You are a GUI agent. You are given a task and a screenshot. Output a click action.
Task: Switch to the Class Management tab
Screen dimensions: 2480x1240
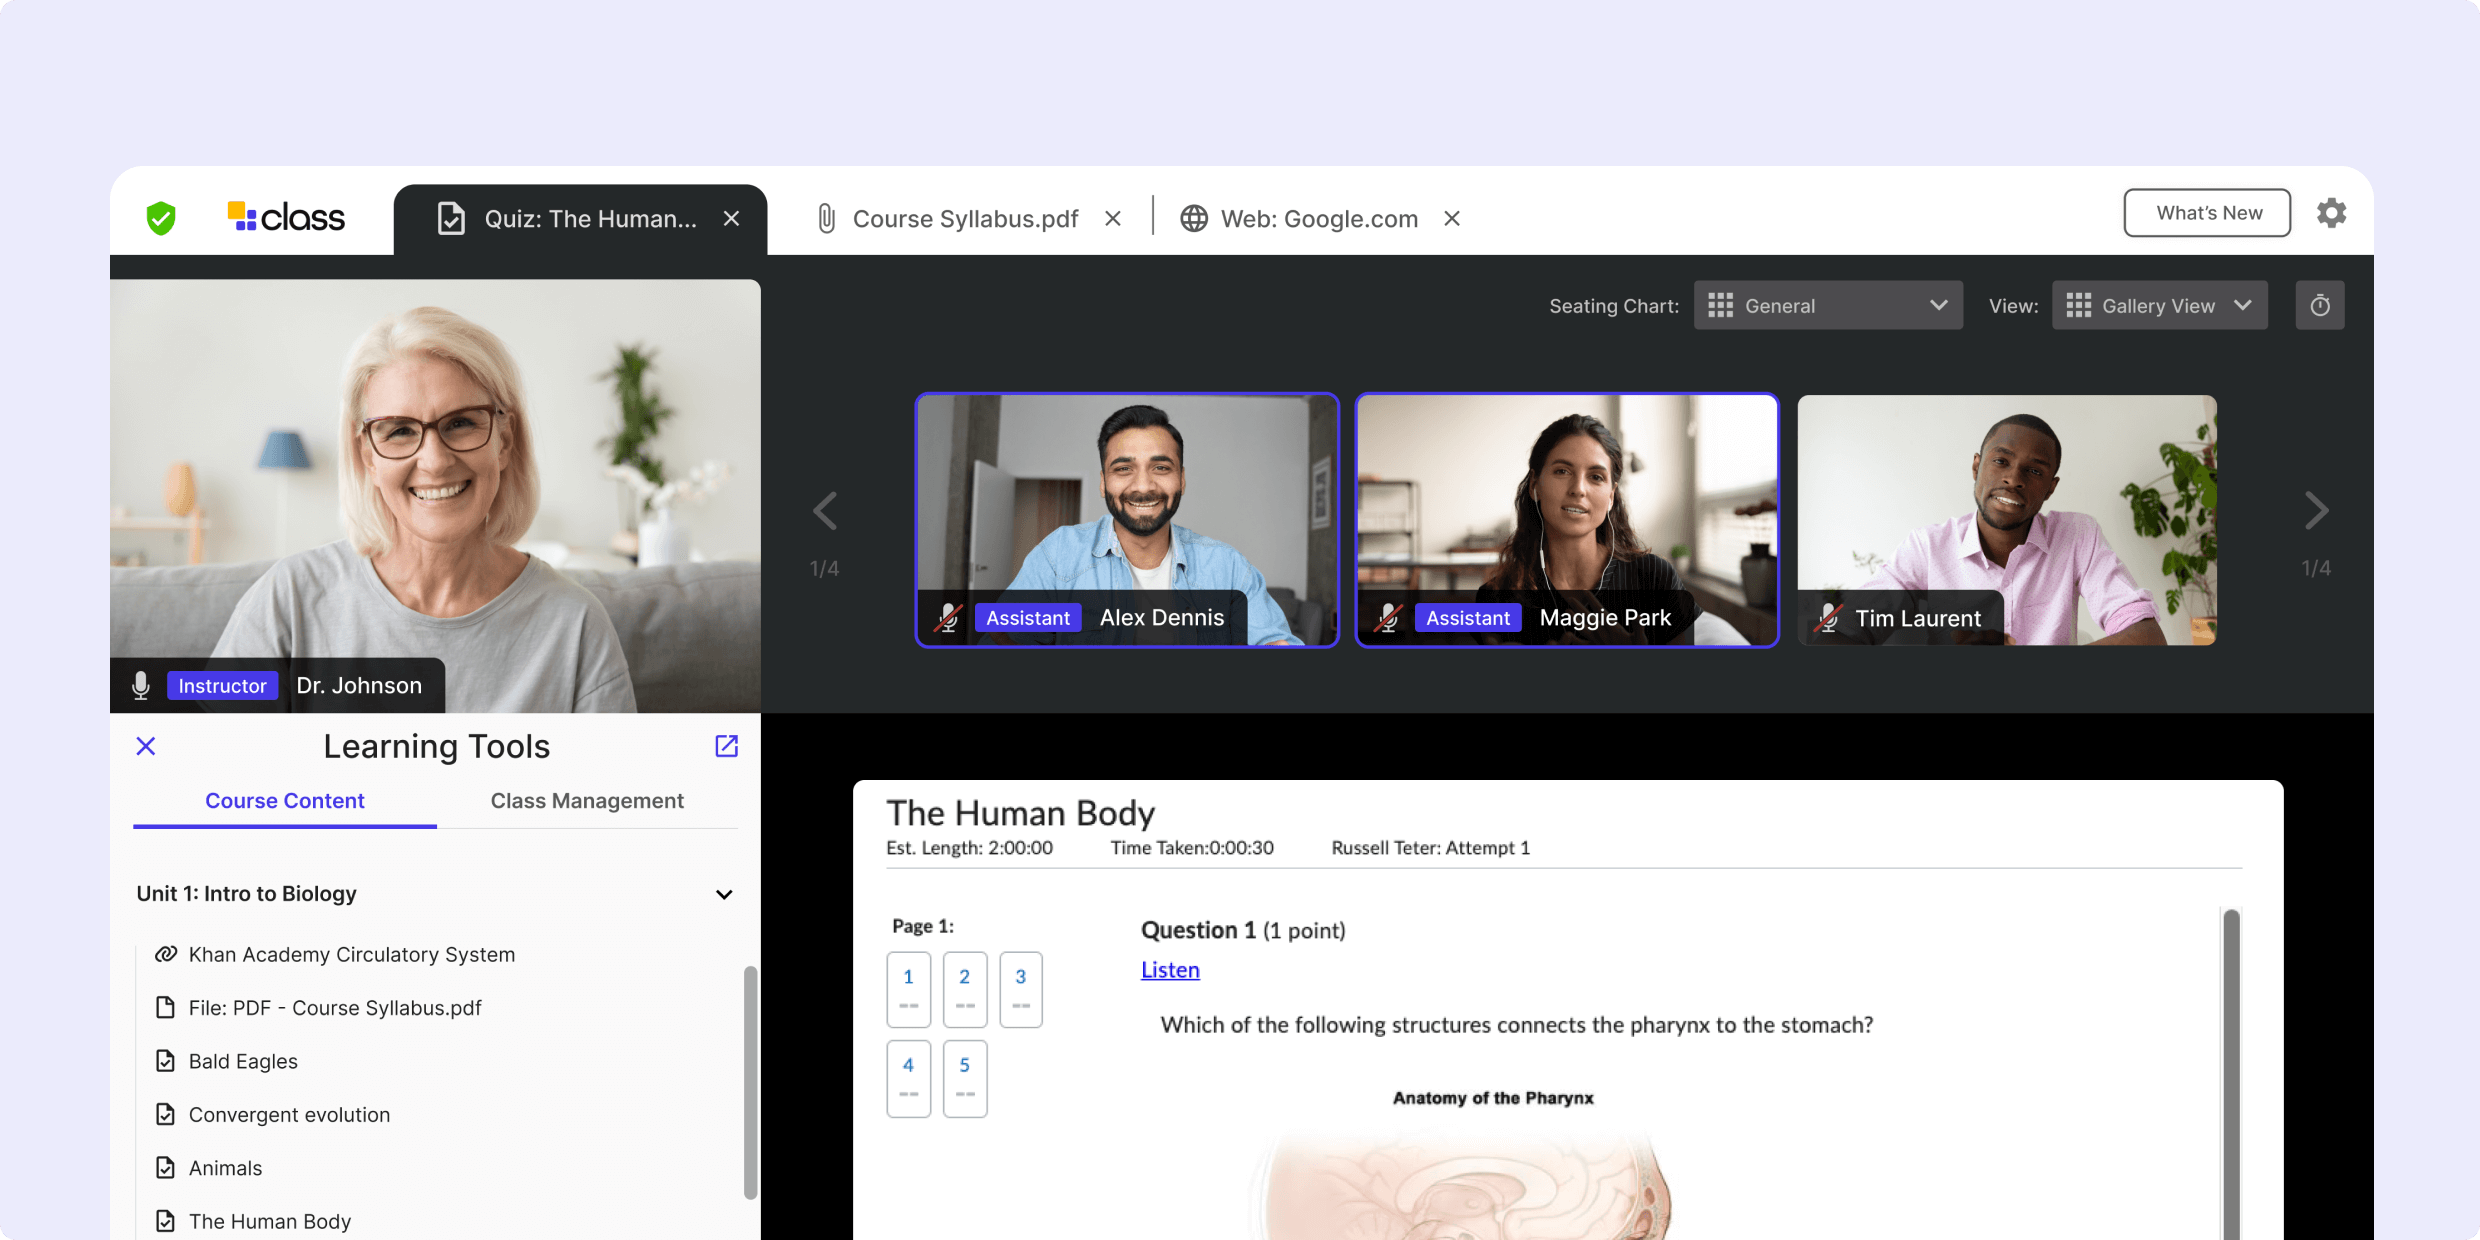tap(587, 800)
